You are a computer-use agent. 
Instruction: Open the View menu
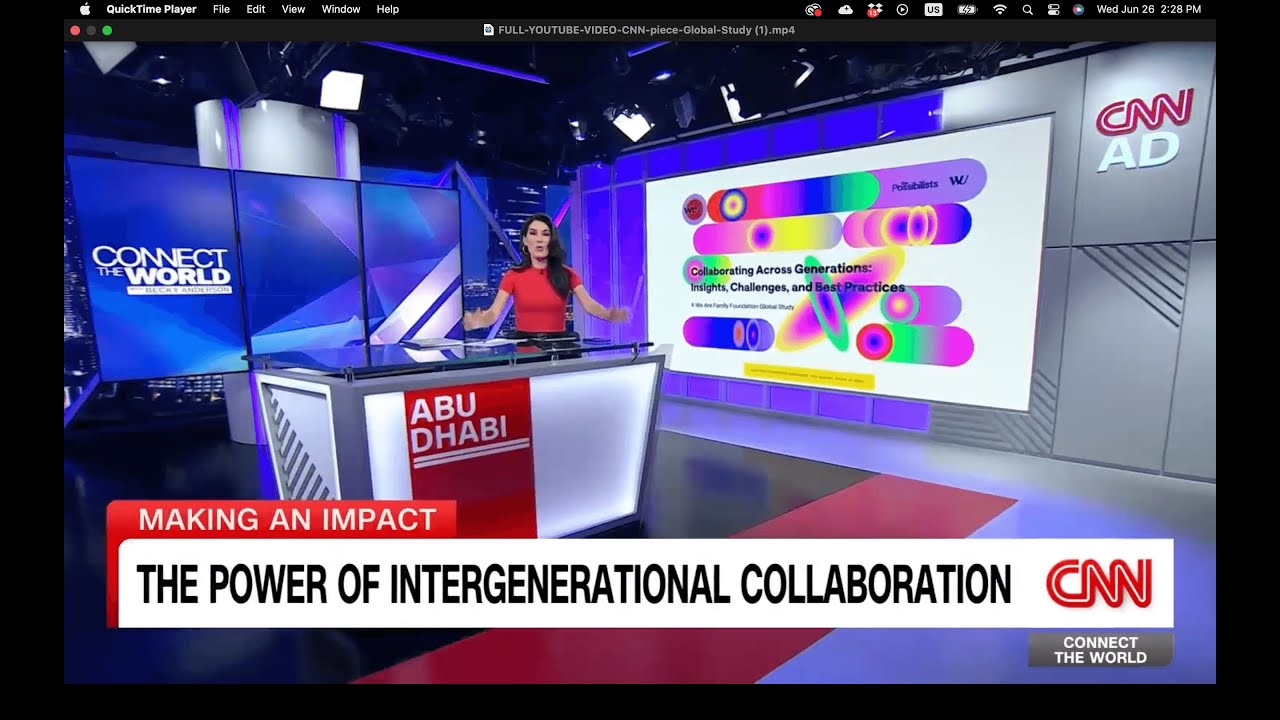coord(293,9)
